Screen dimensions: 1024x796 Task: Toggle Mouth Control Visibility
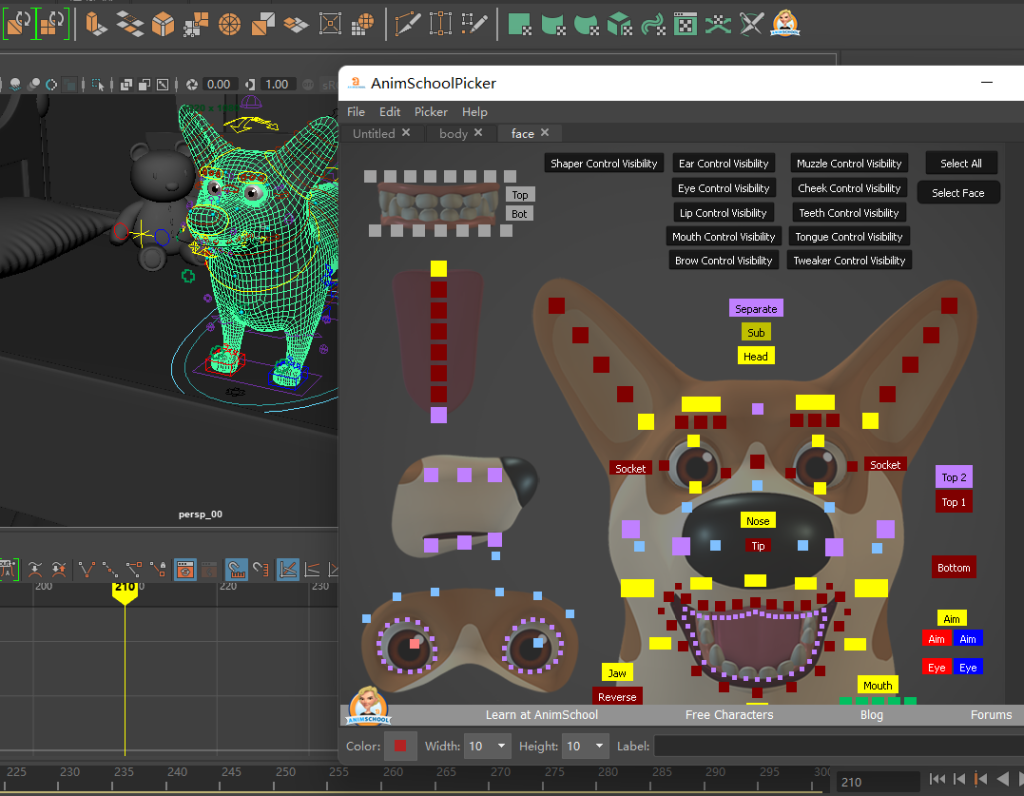click(724, 236)
